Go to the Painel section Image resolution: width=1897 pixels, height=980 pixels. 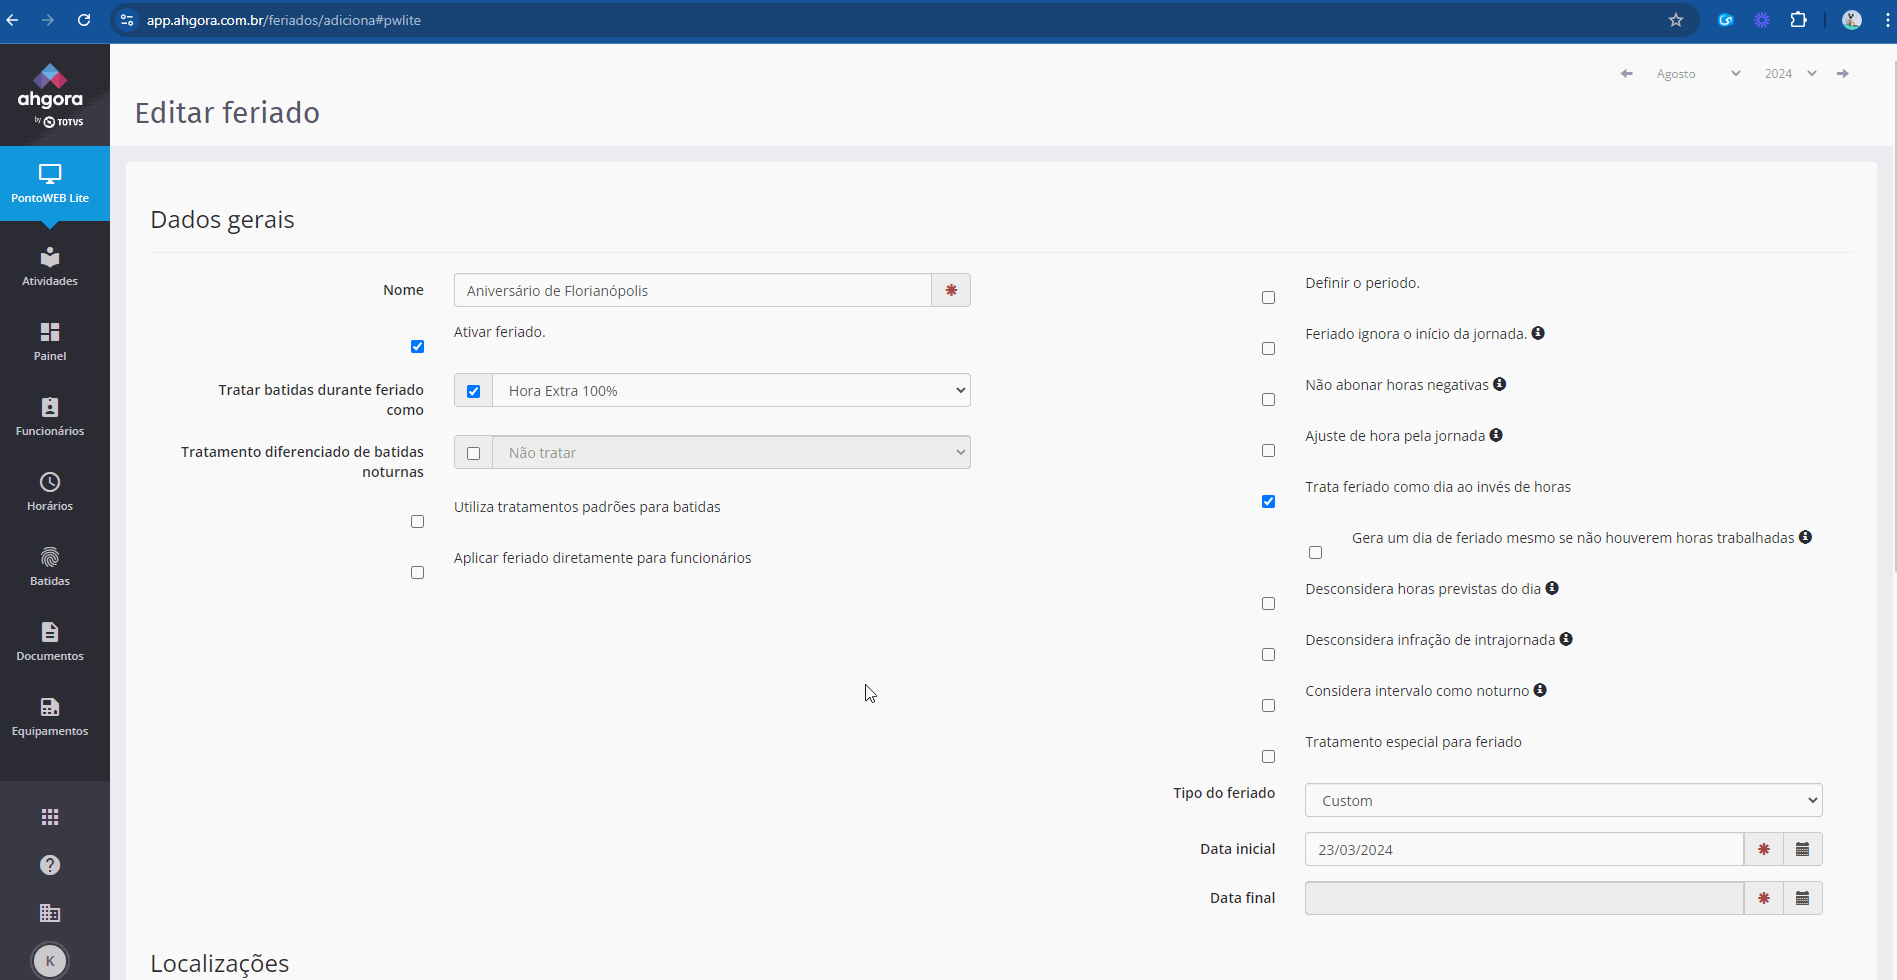(x=50, y=342)
